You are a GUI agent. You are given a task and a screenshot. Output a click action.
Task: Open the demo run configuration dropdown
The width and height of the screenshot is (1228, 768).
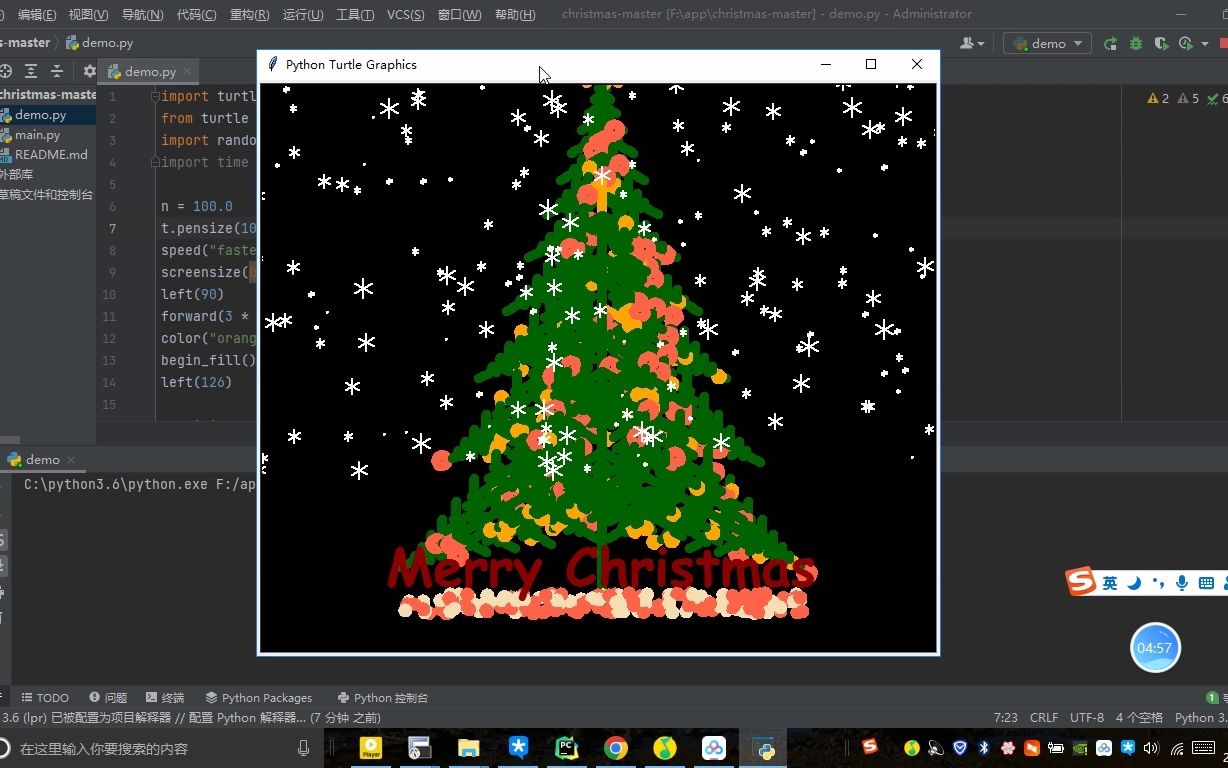pos(1046,43)
